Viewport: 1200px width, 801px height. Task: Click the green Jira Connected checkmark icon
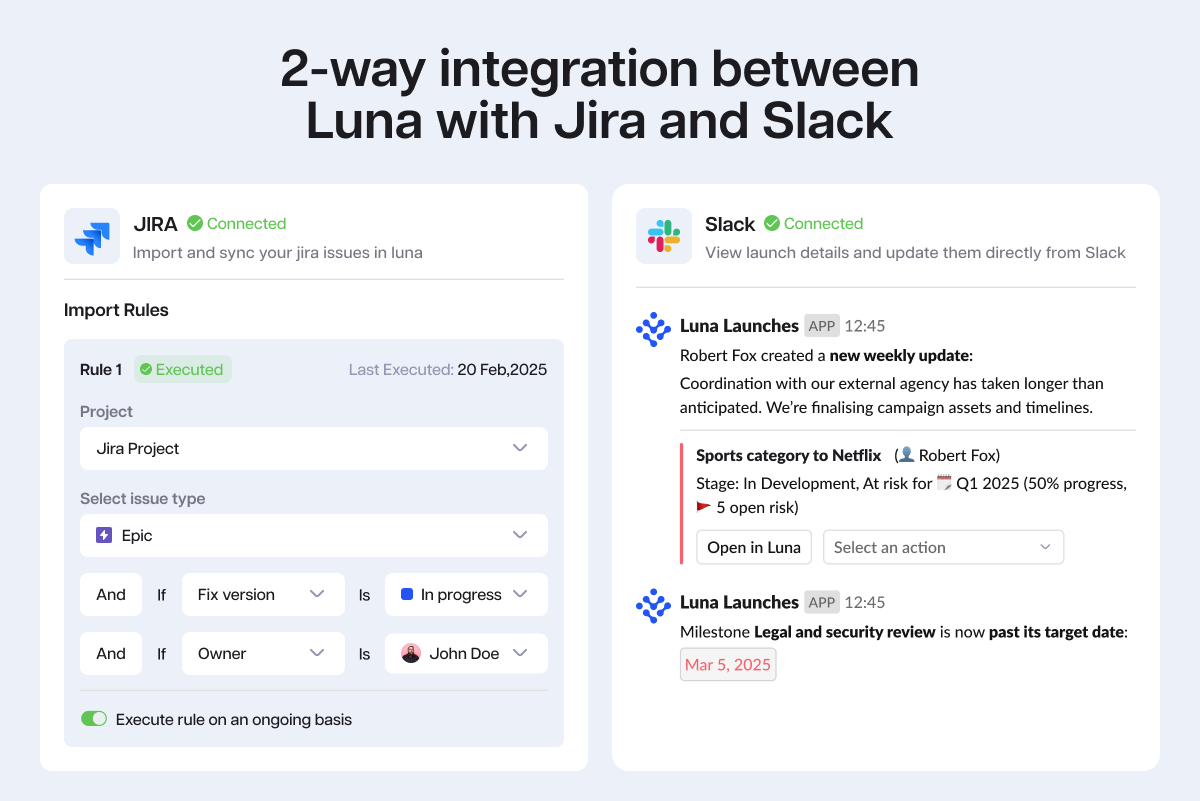pyautogui.click(x=195, y=223)
